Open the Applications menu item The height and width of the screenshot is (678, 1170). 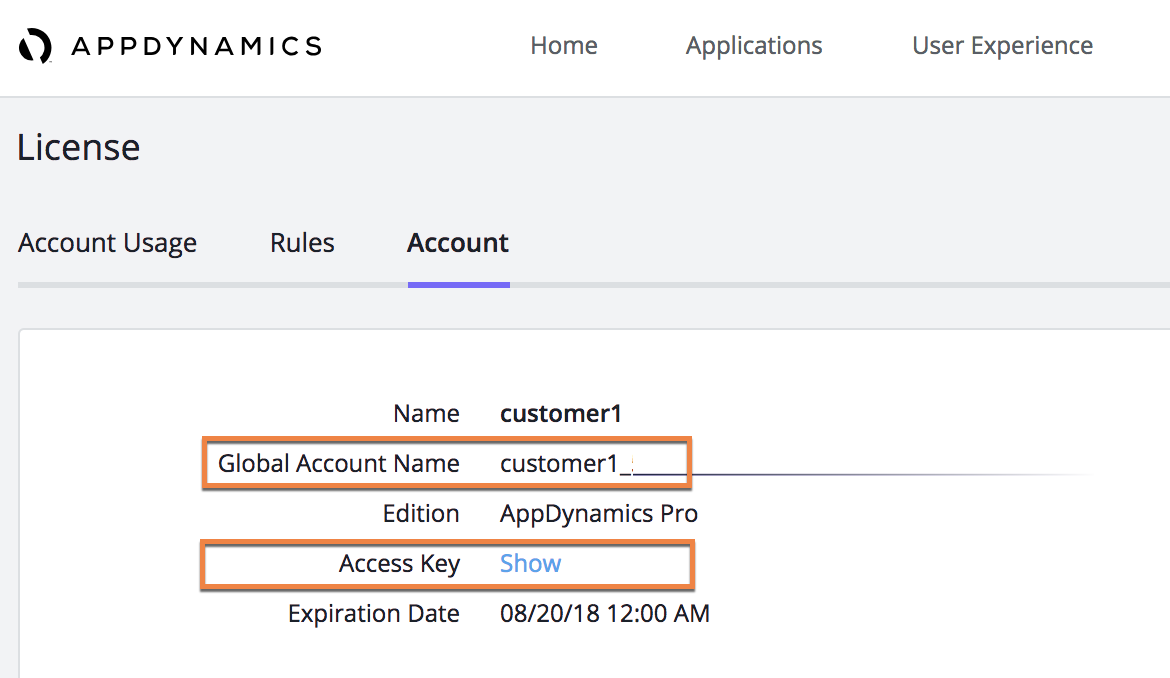tap(754, 46)
